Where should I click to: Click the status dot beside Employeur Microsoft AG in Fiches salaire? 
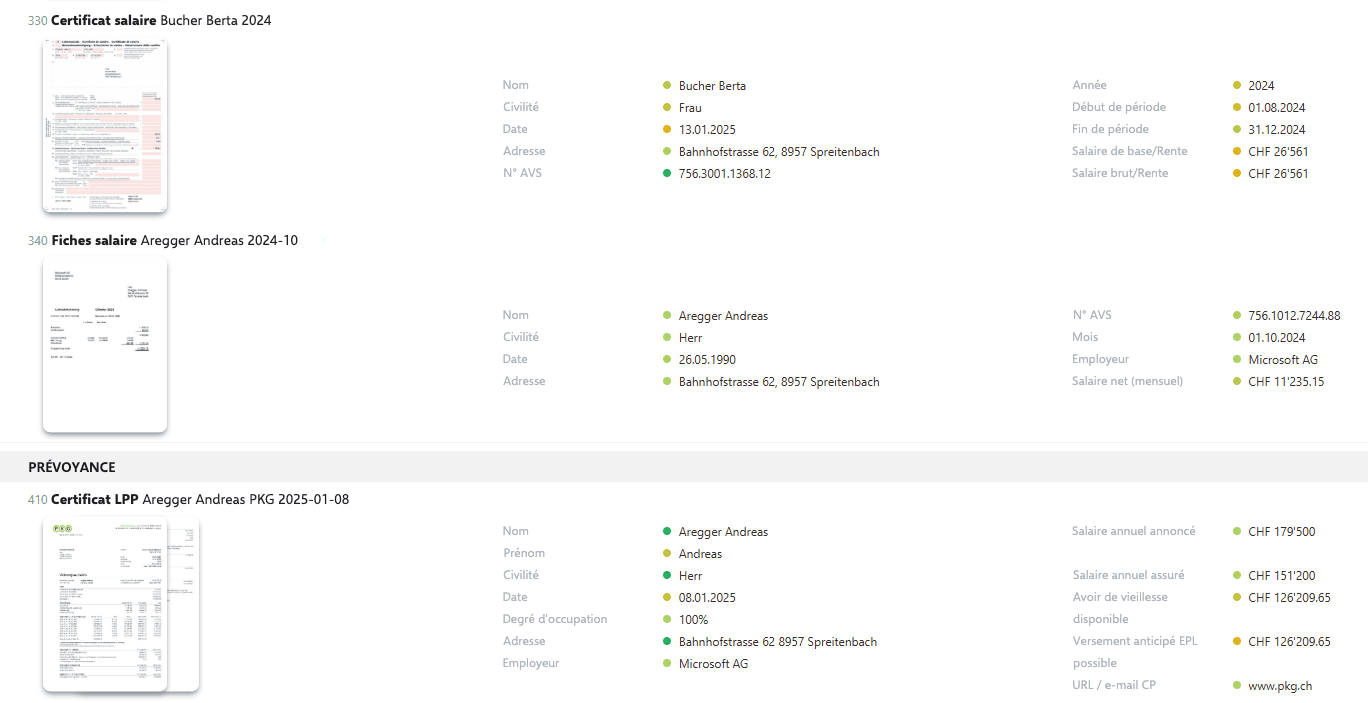click(1237, 359)
